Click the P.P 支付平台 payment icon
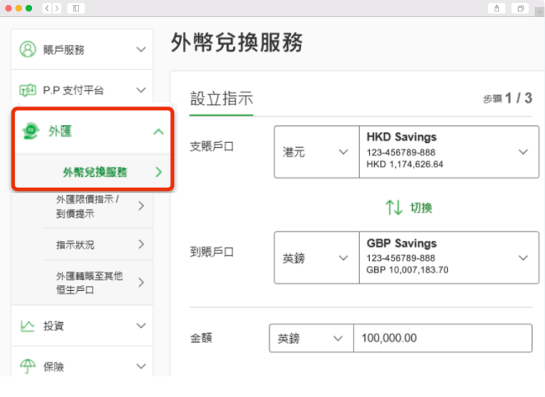This screenshot has width=545, height=397. coord(27,90)
